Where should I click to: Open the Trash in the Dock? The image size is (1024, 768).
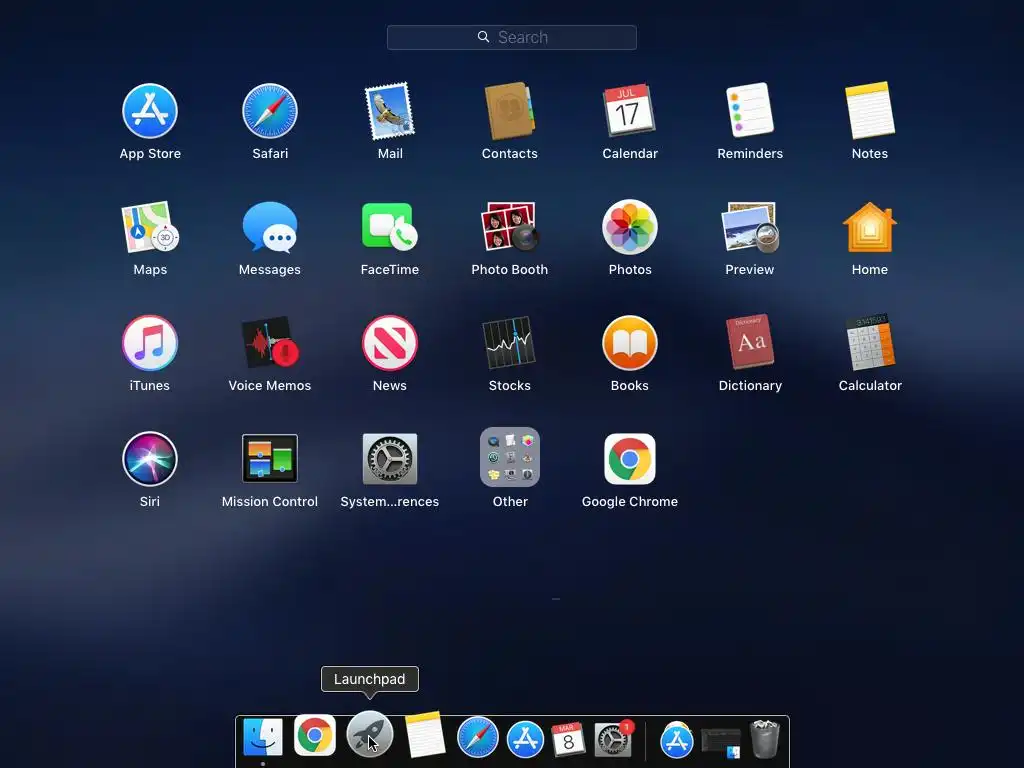pyautogui.click(x=765, y=739)
